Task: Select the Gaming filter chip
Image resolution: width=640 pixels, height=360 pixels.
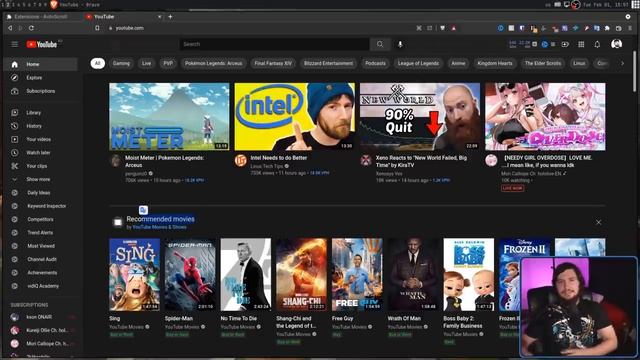Action: click(121, 63)
